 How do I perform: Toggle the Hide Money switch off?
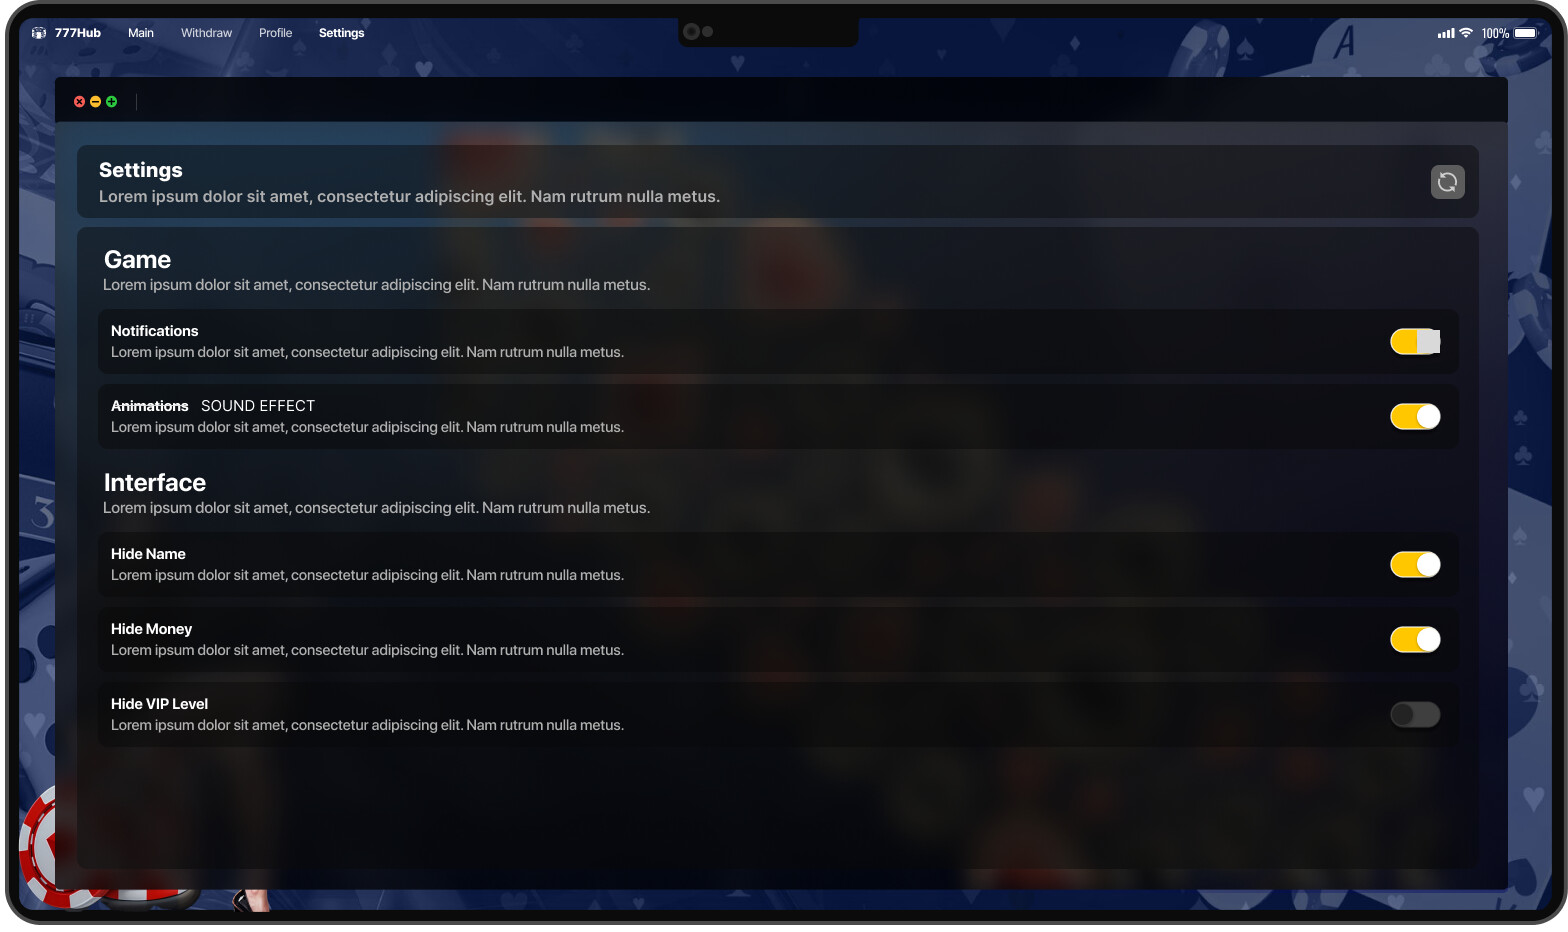coord(1415,640)
